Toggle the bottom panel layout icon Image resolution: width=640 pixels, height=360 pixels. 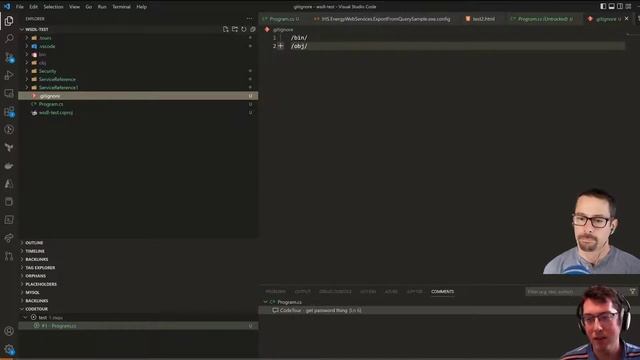point(611,7)
